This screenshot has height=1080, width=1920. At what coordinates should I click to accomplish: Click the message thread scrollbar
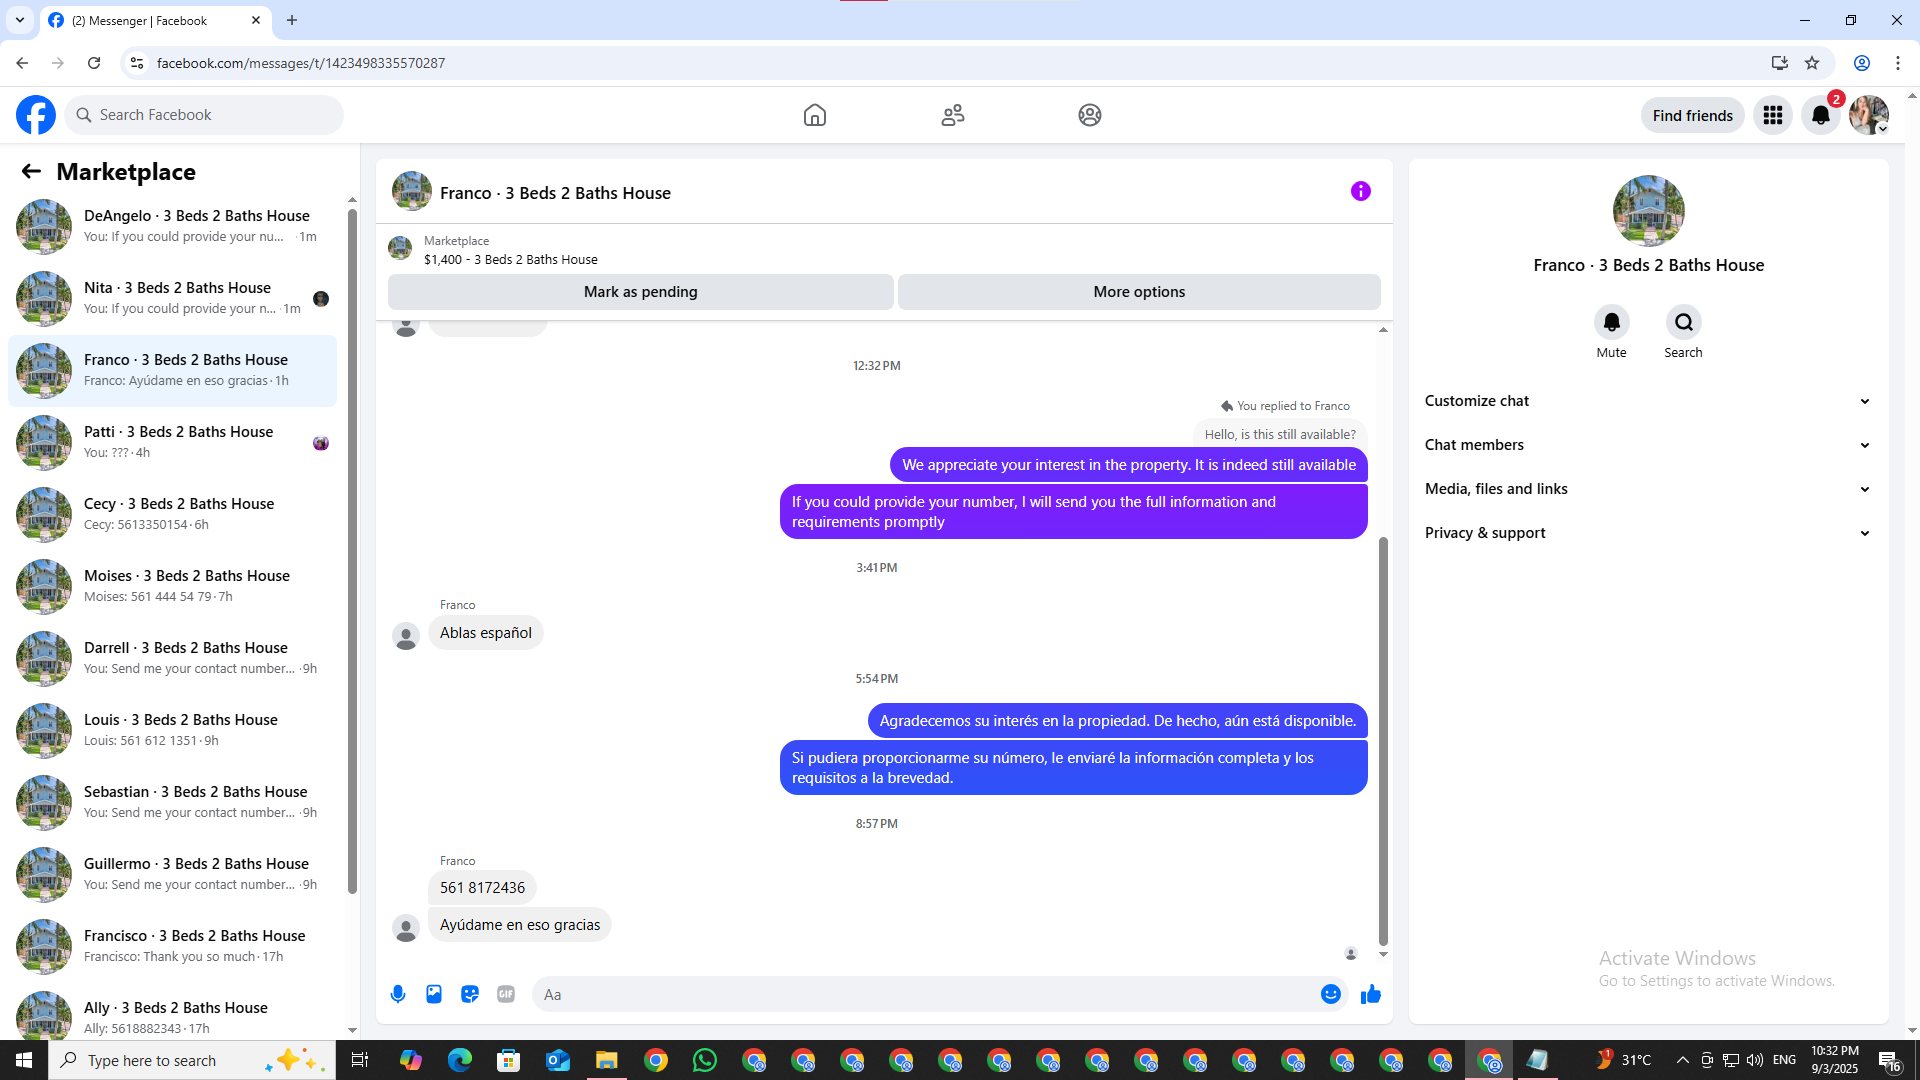click(x=1383, y=741)
